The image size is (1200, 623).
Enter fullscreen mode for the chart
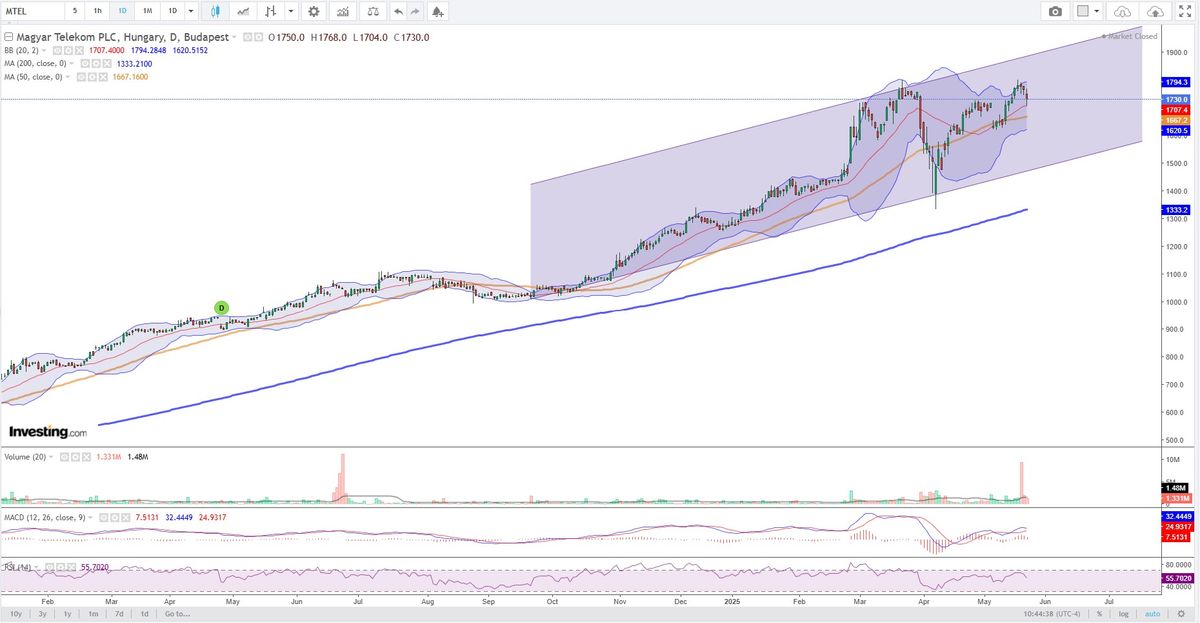(x=1185, y=11)
